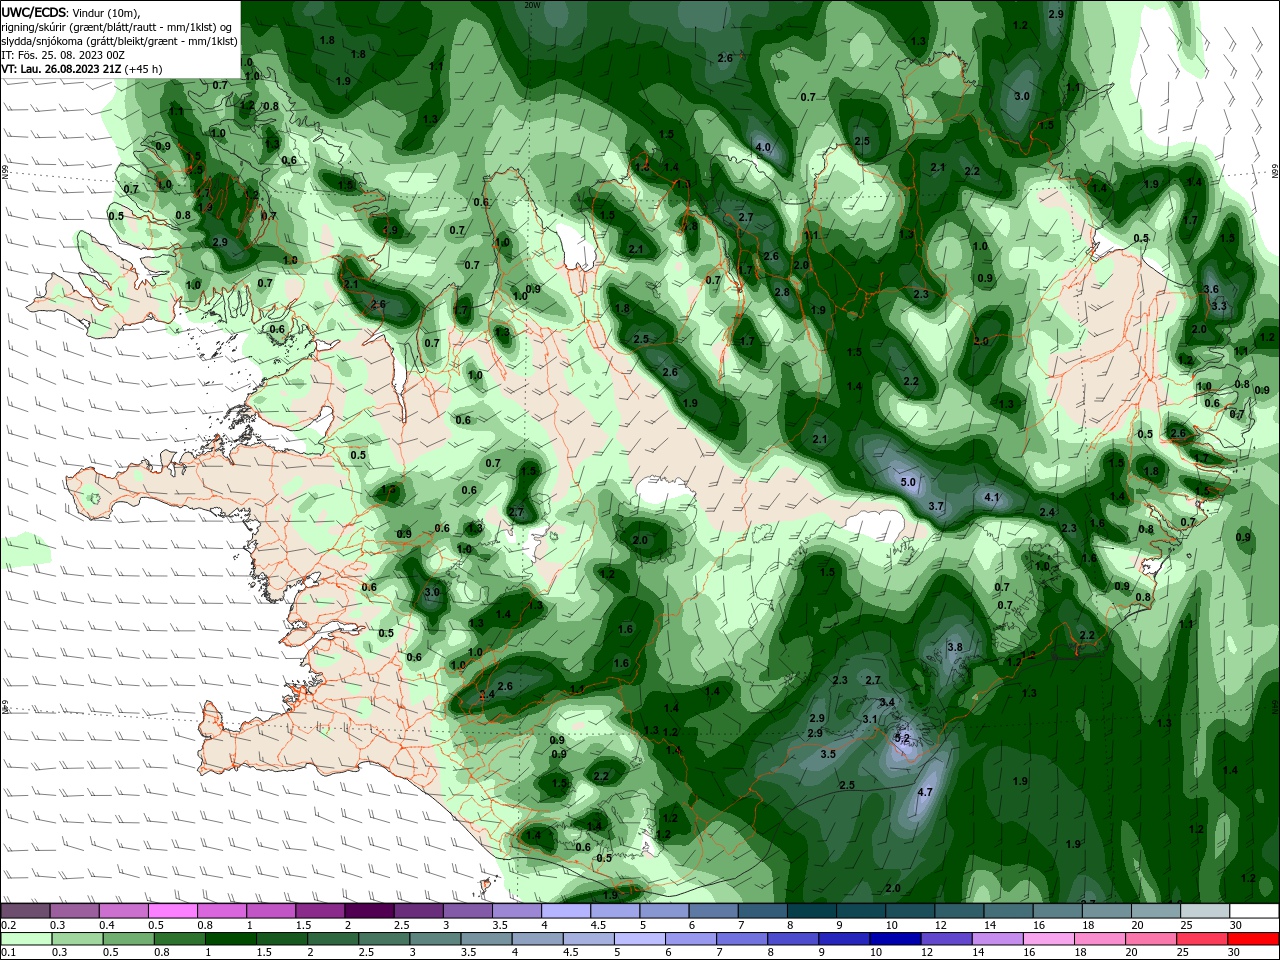The width and height of the screenshot is (1280, 960).
Task: Click the darkest green swatch labelled 1, lower row
Action: click(x=230, y=939)
